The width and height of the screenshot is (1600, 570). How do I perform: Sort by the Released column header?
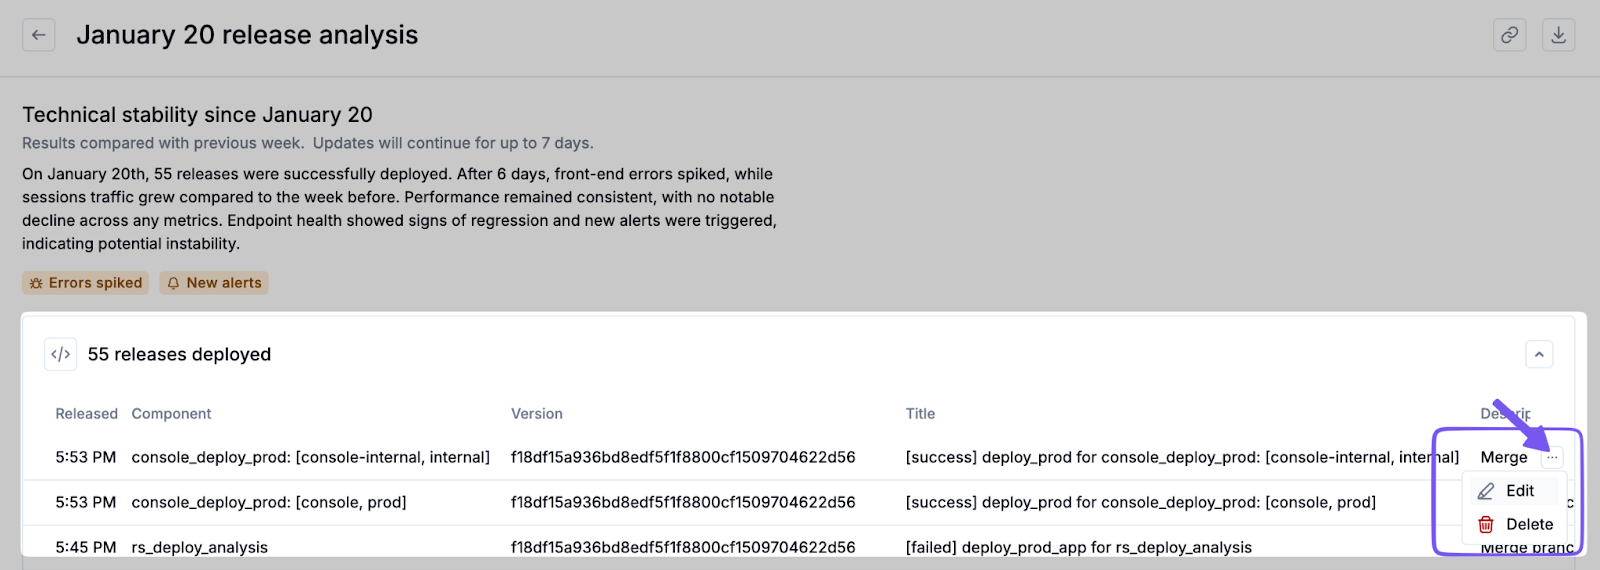(86, 414)
